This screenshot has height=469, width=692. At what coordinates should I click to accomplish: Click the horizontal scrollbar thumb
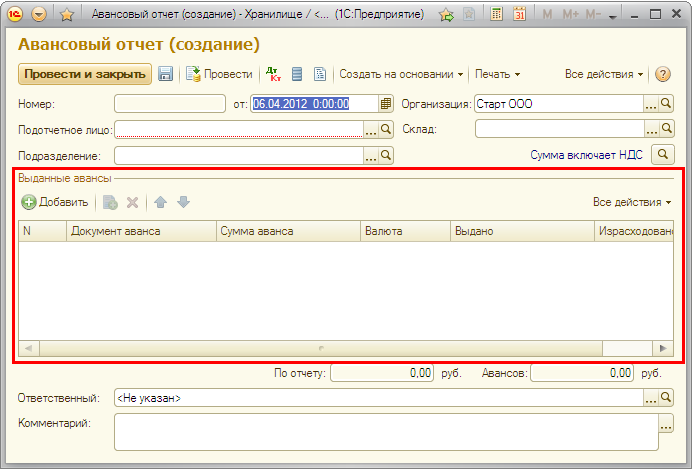click(x=321, y=348)
